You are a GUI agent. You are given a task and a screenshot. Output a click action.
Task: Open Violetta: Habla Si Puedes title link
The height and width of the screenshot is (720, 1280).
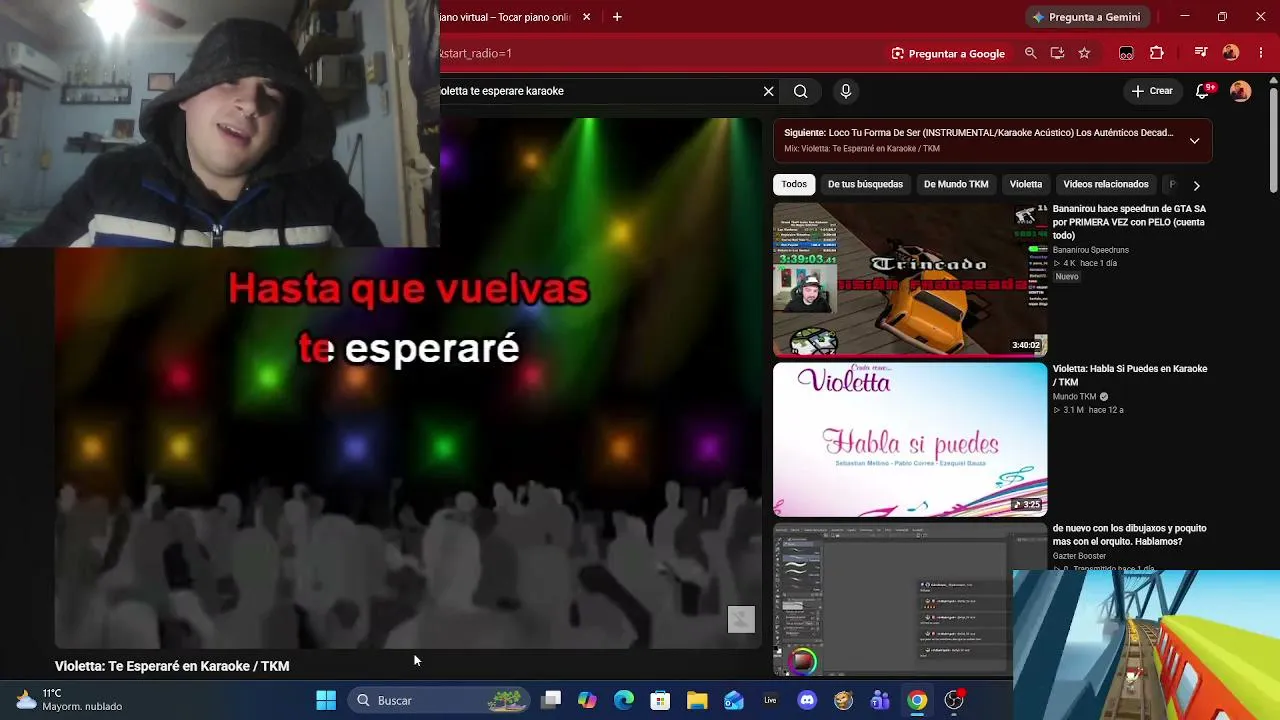tap(1130, 375)
